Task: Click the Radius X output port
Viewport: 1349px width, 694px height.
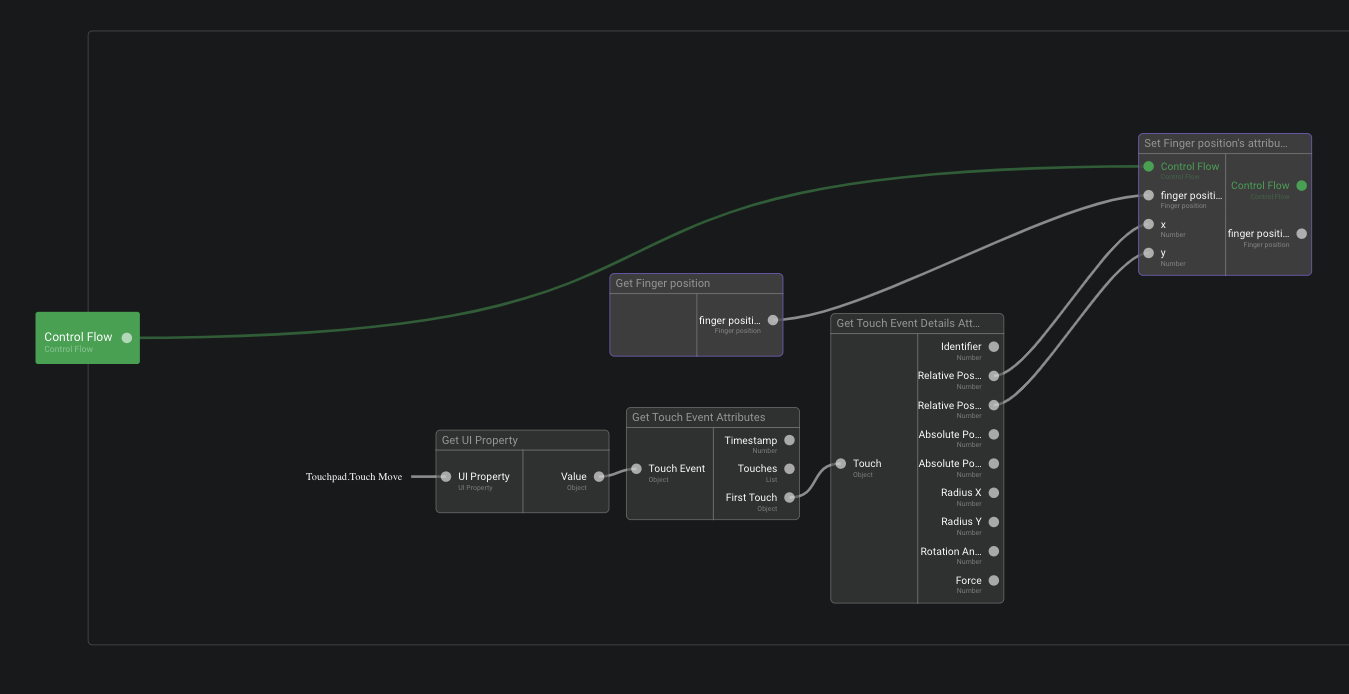Action: 993,493
